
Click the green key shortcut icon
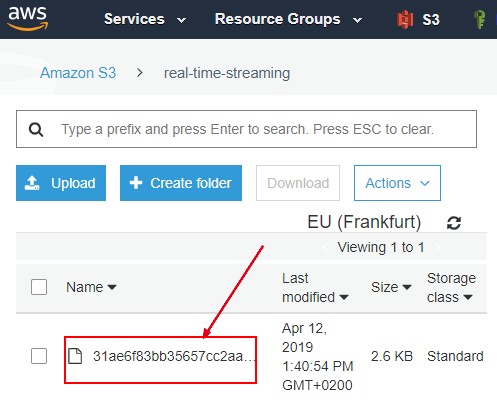point(480,19)
